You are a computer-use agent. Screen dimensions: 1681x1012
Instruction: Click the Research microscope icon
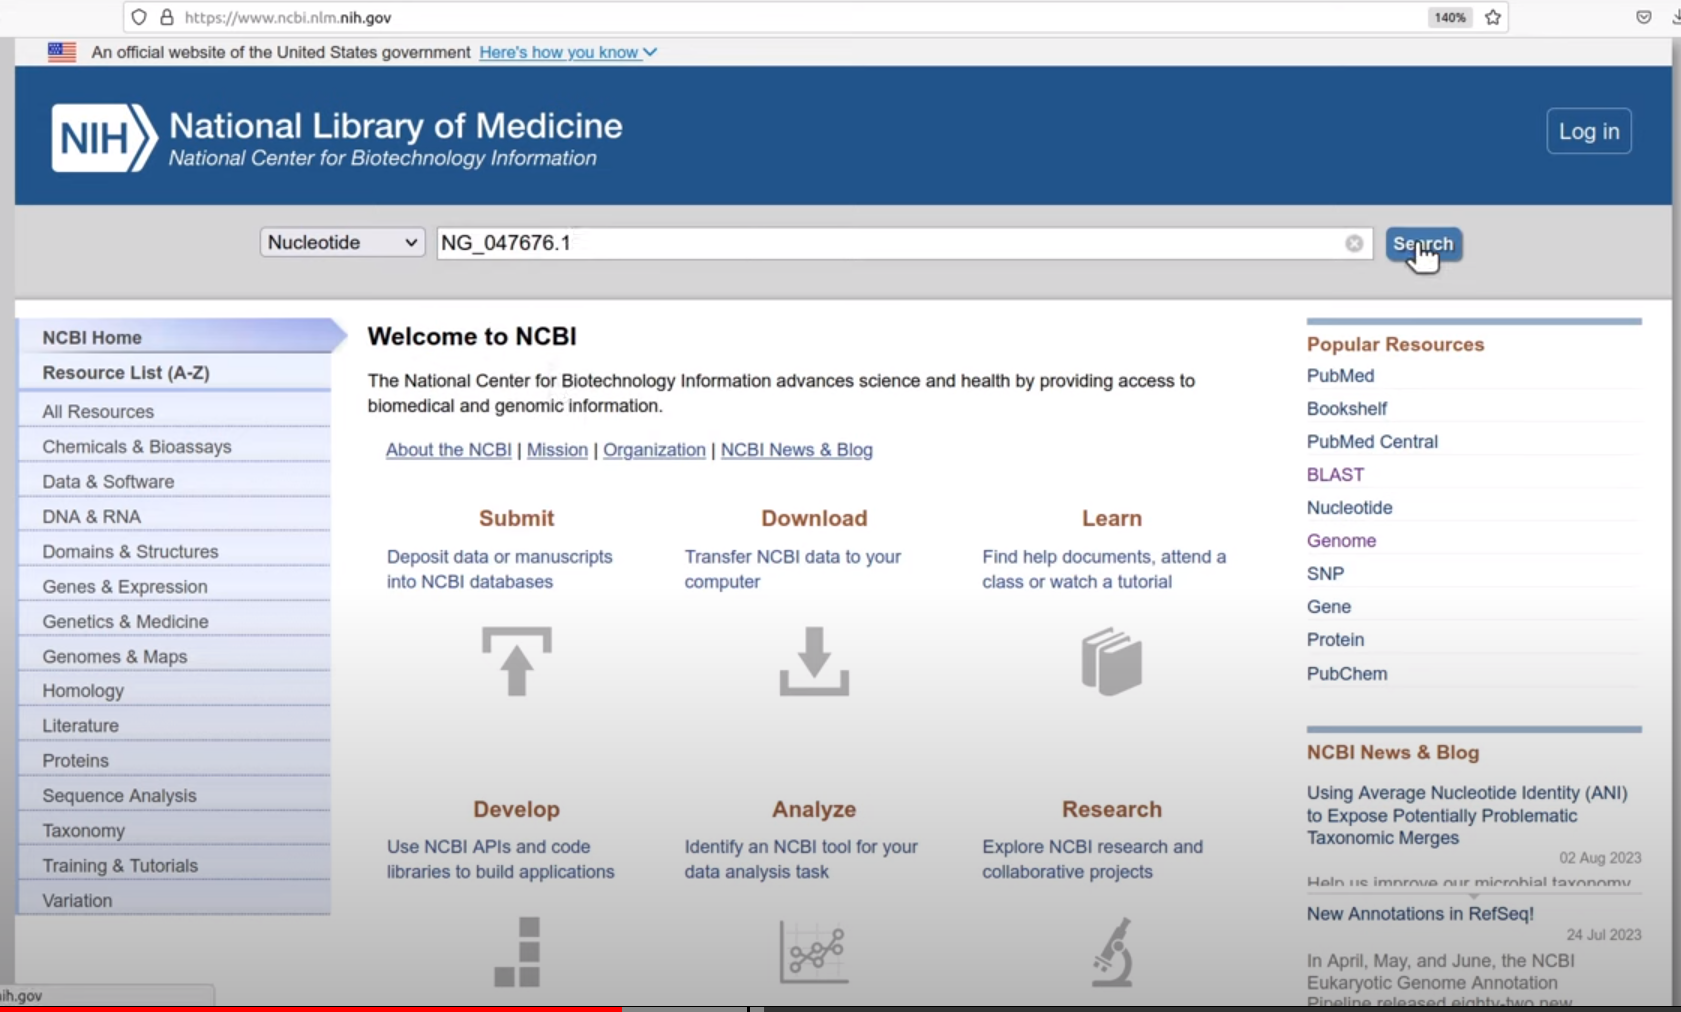point(1112,952)
